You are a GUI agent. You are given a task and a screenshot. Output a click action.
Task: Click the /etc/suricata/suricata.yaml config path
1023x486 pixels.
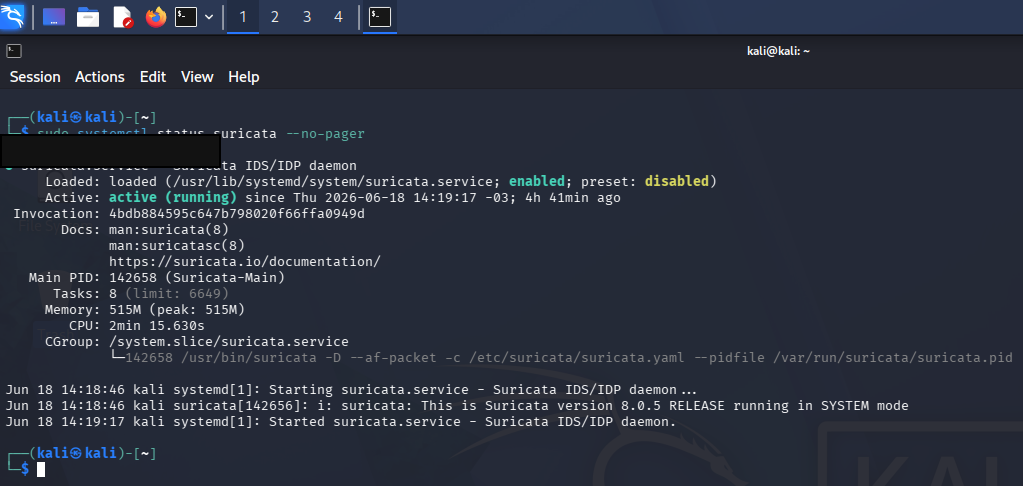point(577,357)
